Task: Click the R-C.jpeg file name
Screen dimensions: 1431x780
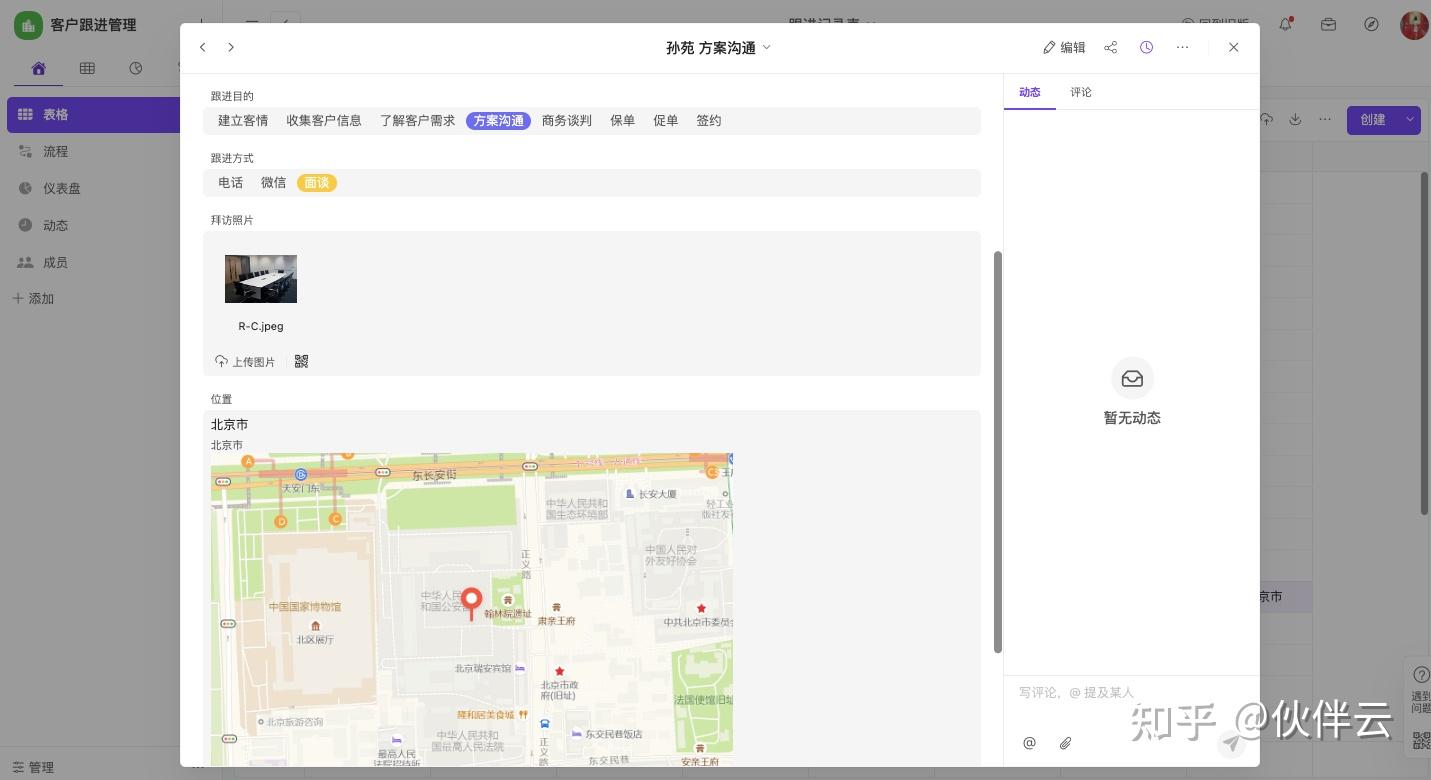Action: [261, 326]
